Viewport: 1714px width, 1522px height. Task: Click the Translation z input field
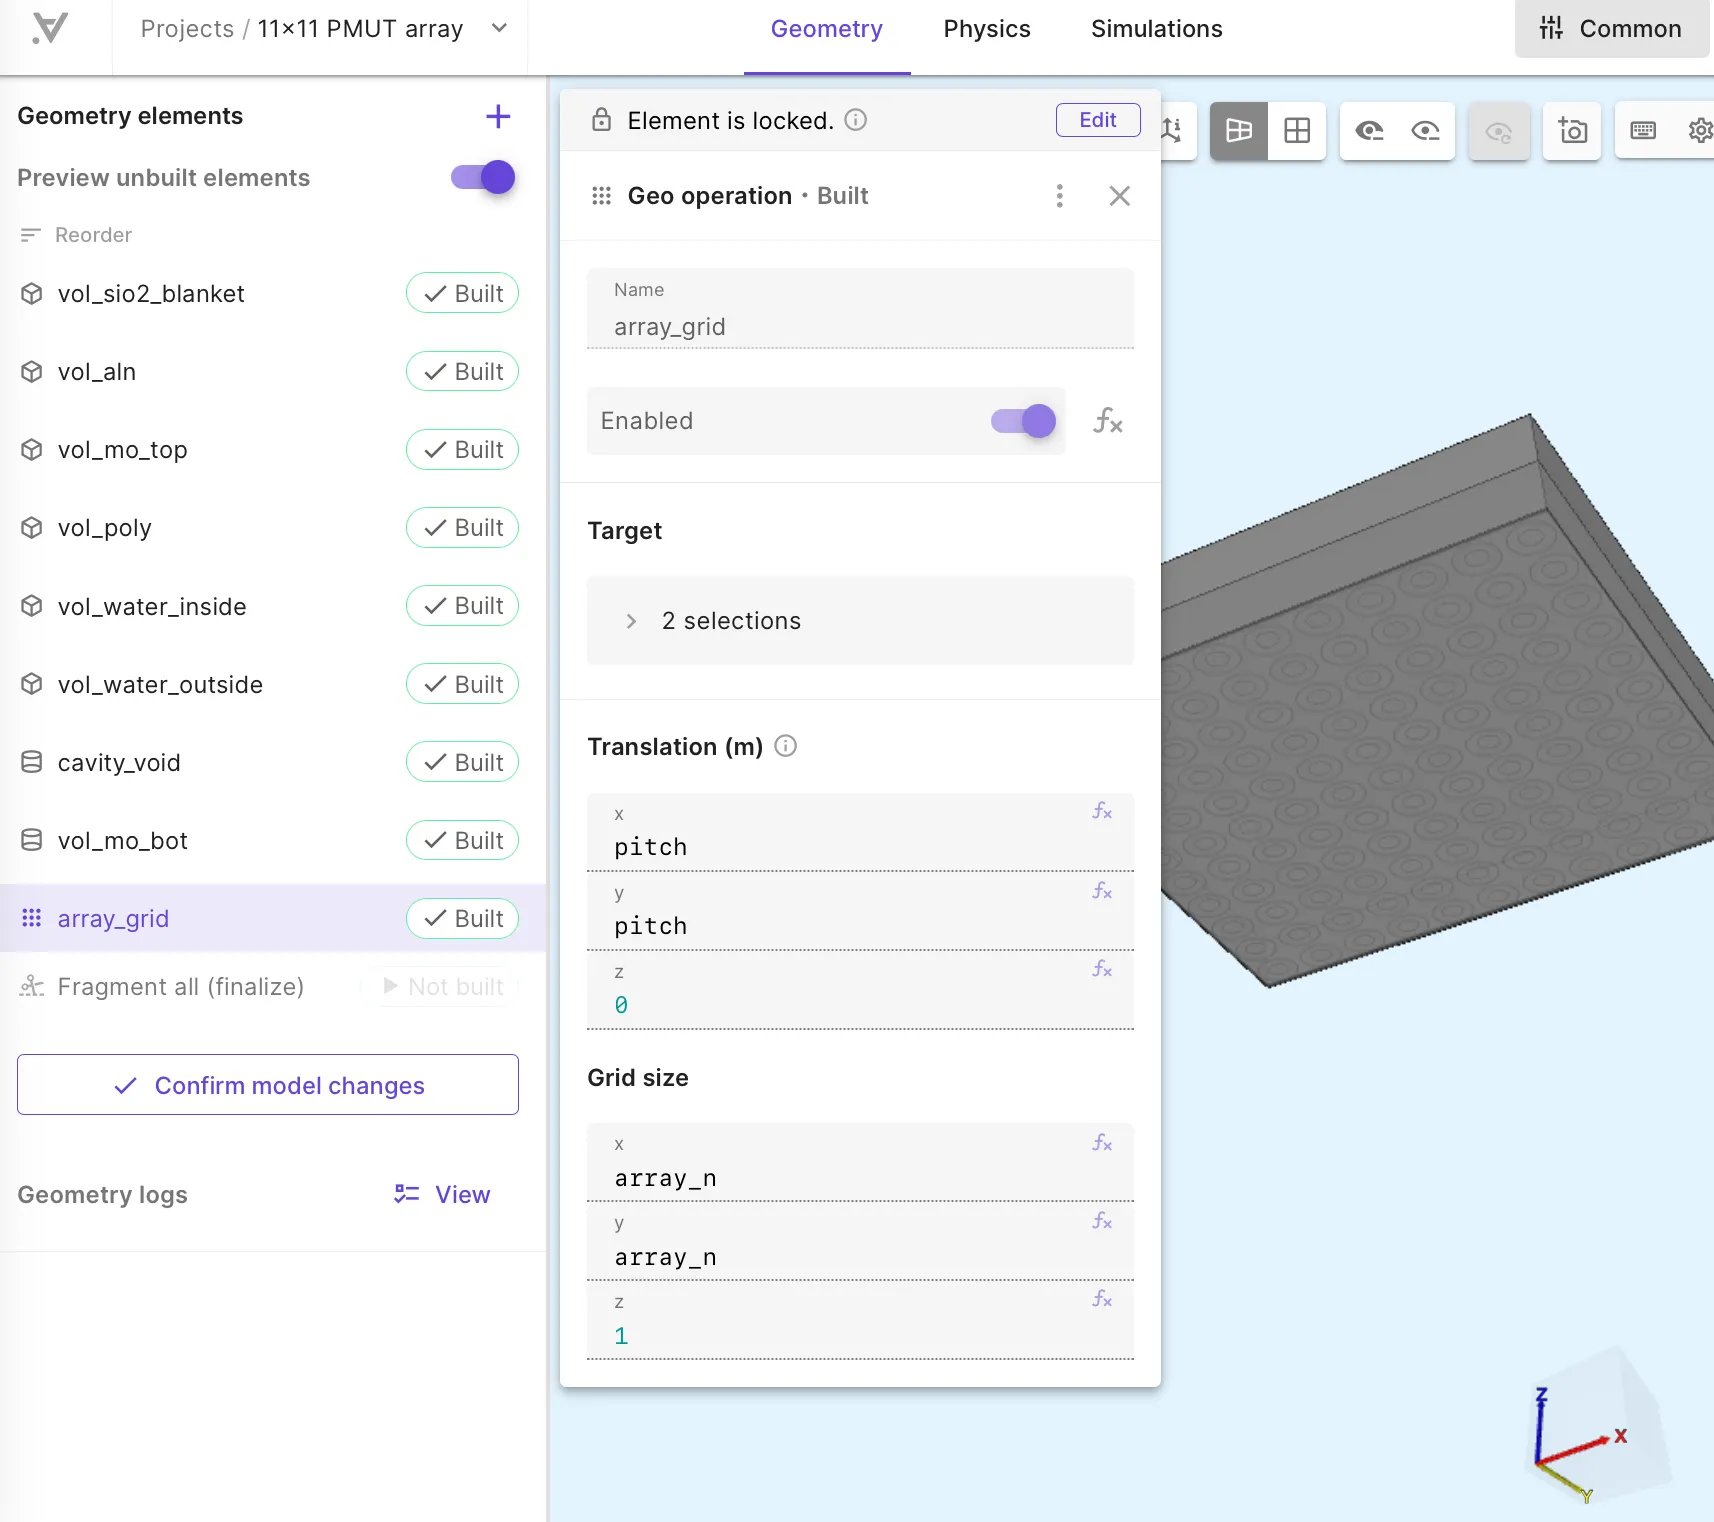pyautogui.click(x=860, y=990)
